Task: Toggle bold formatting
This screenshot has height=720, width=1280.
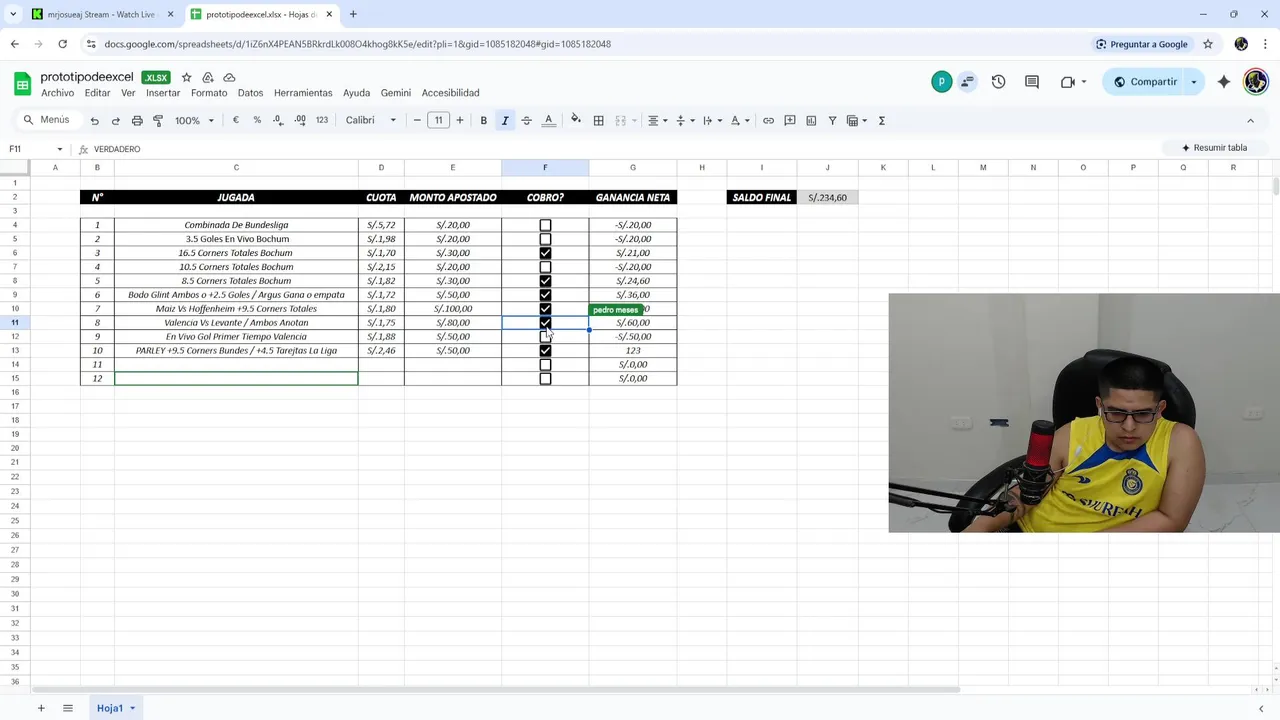Action: pos(483,120)
